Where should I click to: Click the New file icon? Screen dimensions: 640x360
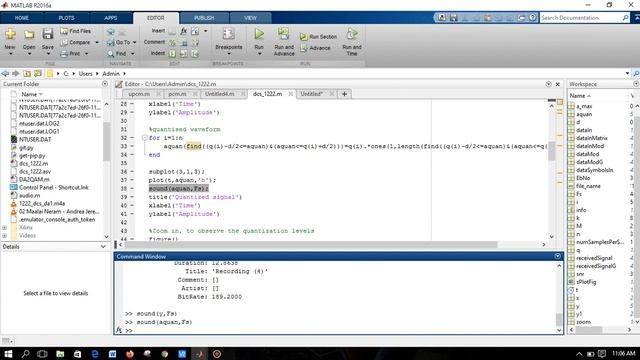pyautogui.click(x=10, y=34)
